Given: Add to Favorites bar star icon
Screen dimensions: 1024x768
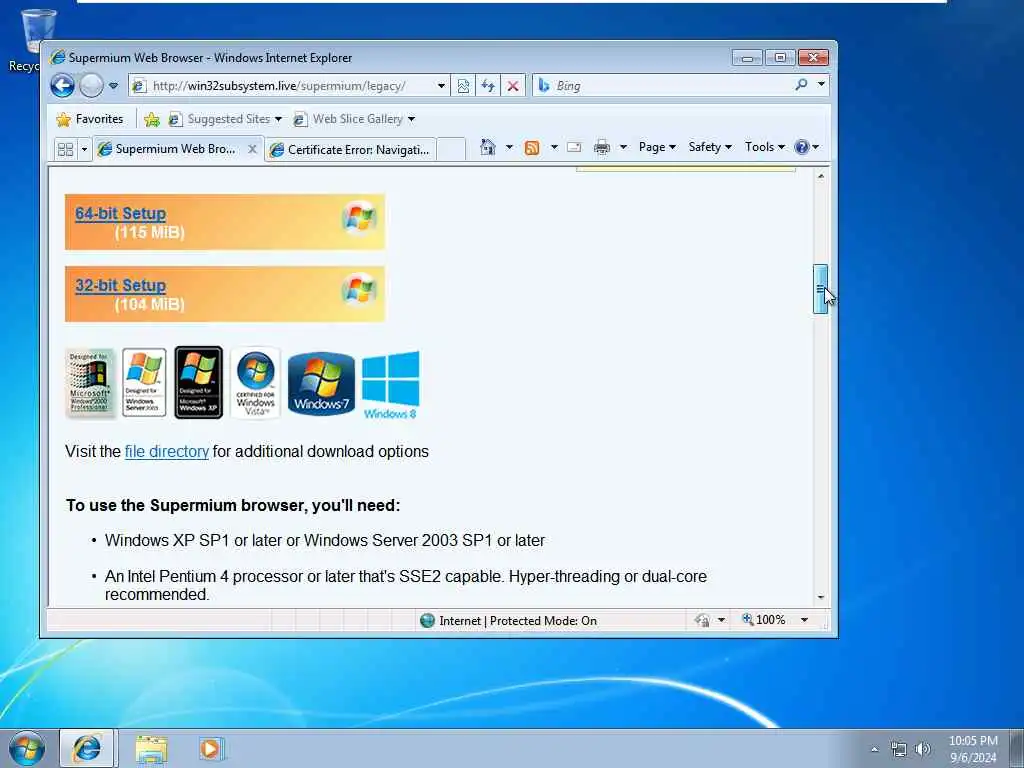Looking at the screenshot, I should click(152, 119).
